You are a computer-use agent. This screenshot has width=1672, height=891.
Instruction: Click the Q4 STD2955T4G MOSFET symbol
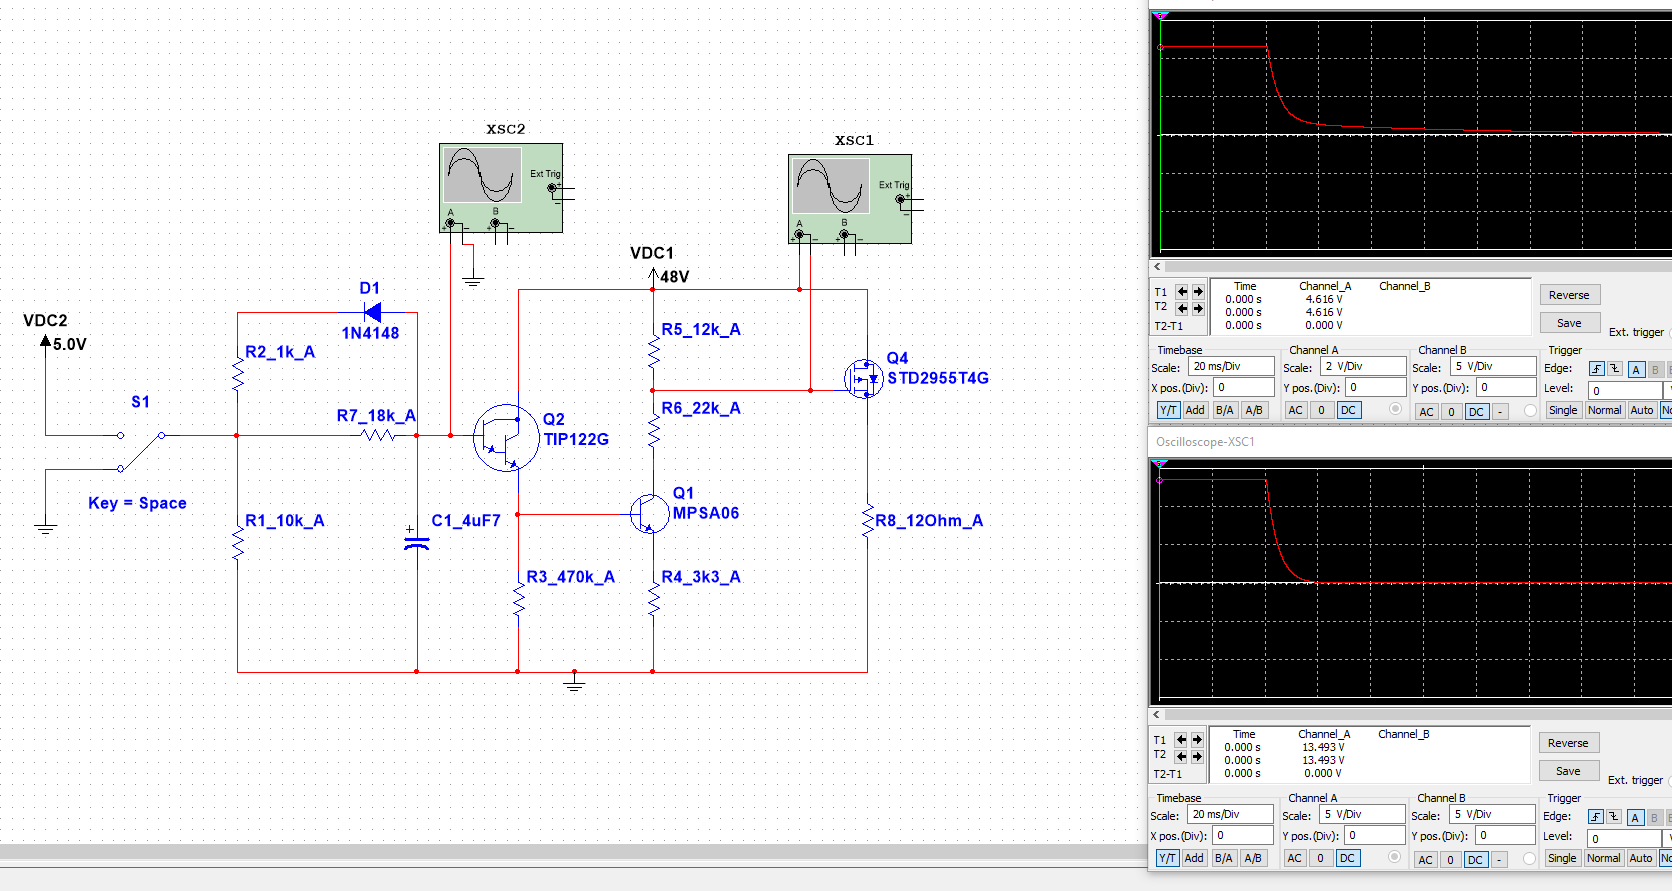pyautogui.click(x=863, y=379)
